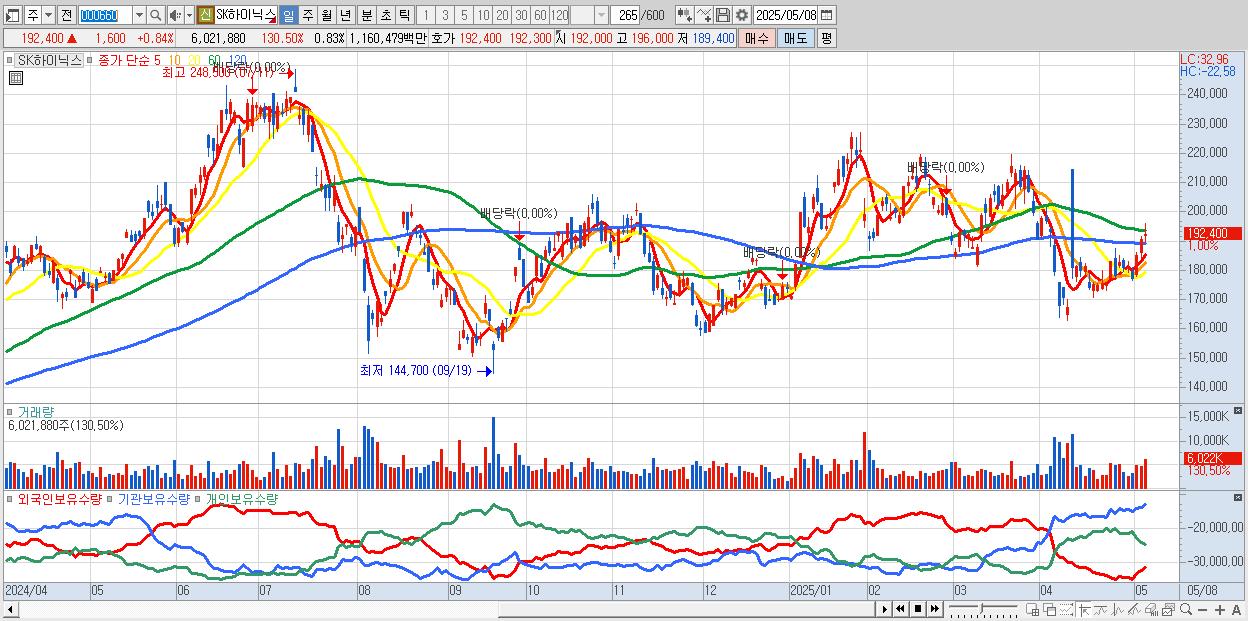This screenshot has width=1248, height=621.
Task: Select the 120 interval button
Action: click(x=560, y=15)
